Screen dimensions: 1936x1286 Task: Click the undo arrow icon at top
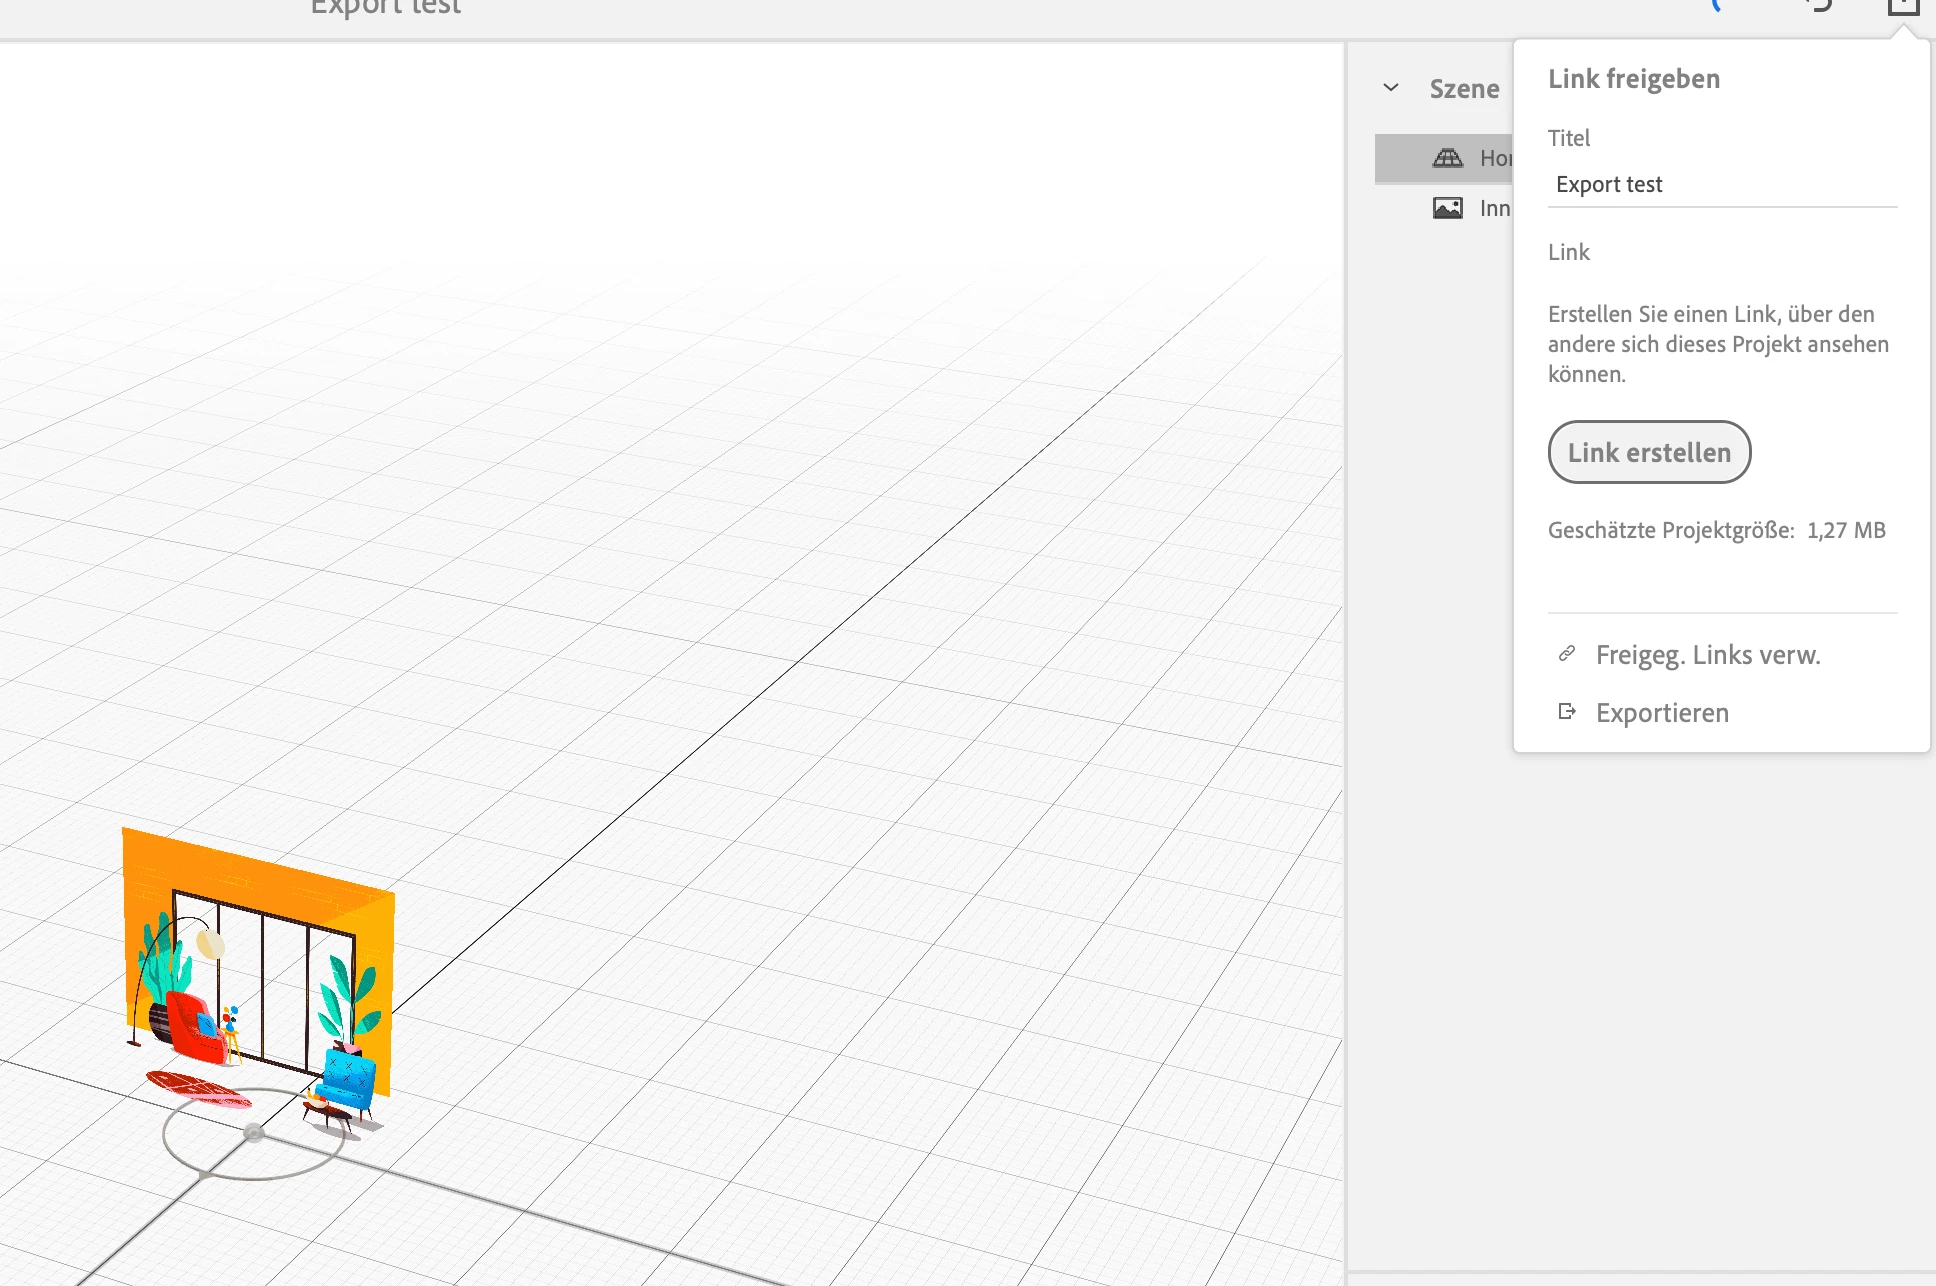pos(1820,6)
